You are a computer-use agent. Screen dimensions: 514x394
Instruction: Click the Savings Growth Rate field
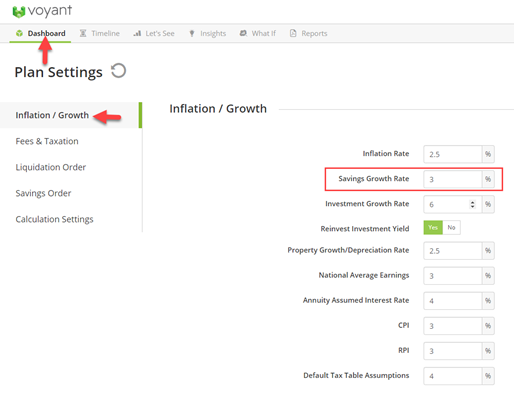tap(453, 179)
